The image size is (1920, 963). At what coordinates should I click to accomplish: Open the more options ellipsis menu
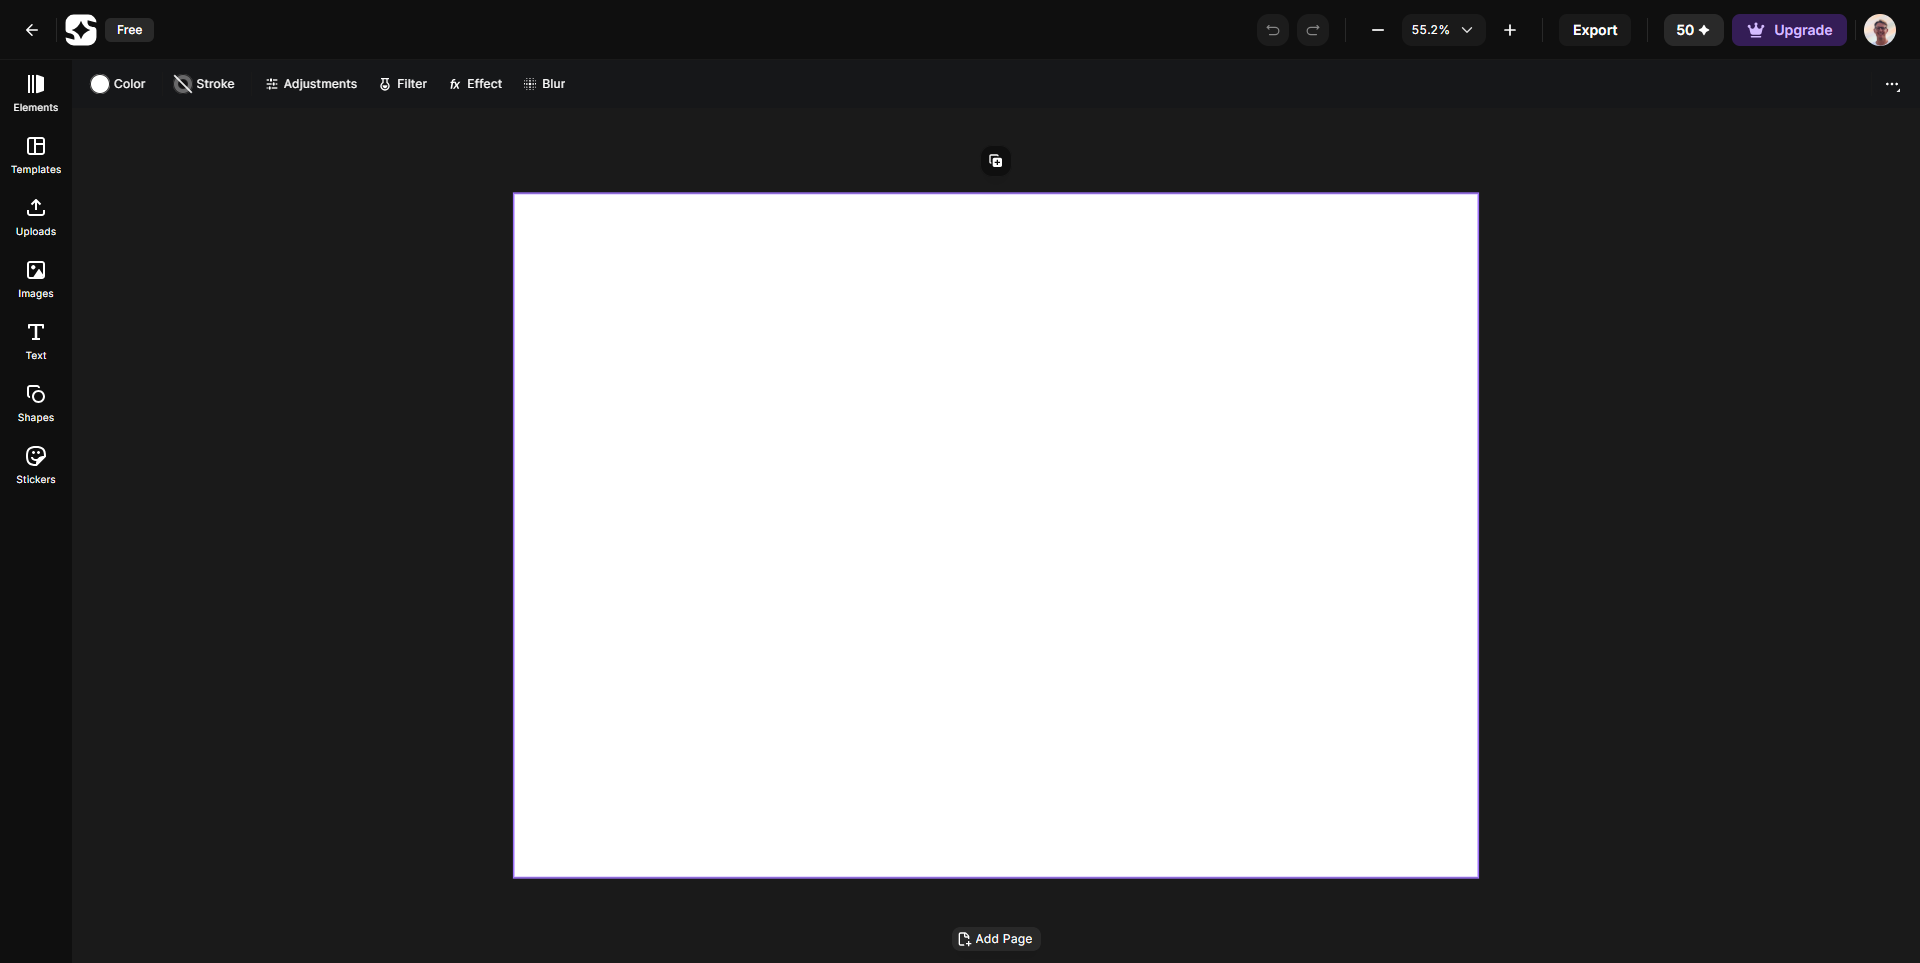(1892, 85)
